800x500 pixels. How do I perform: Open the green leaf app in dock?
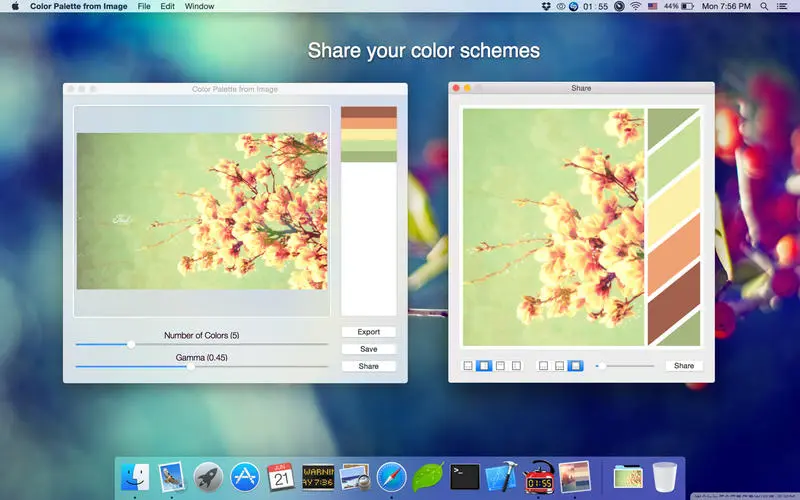coord(428,477)
